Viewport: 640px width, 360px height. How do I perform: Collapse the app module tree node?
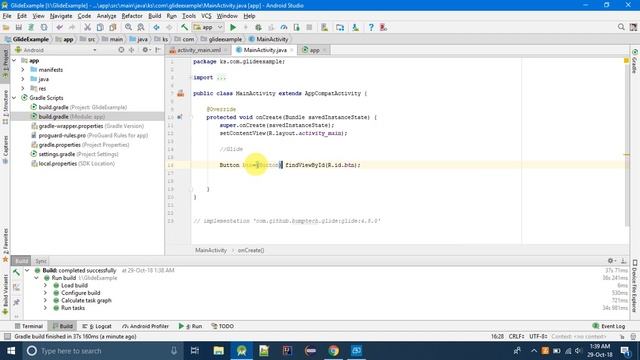coord(14,60)
